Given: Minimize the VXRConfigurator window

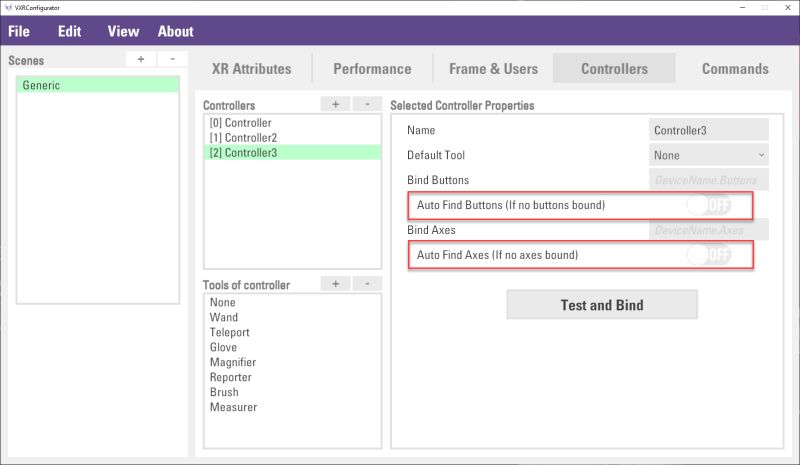Looking at the screenshot, I should point(742,7).
